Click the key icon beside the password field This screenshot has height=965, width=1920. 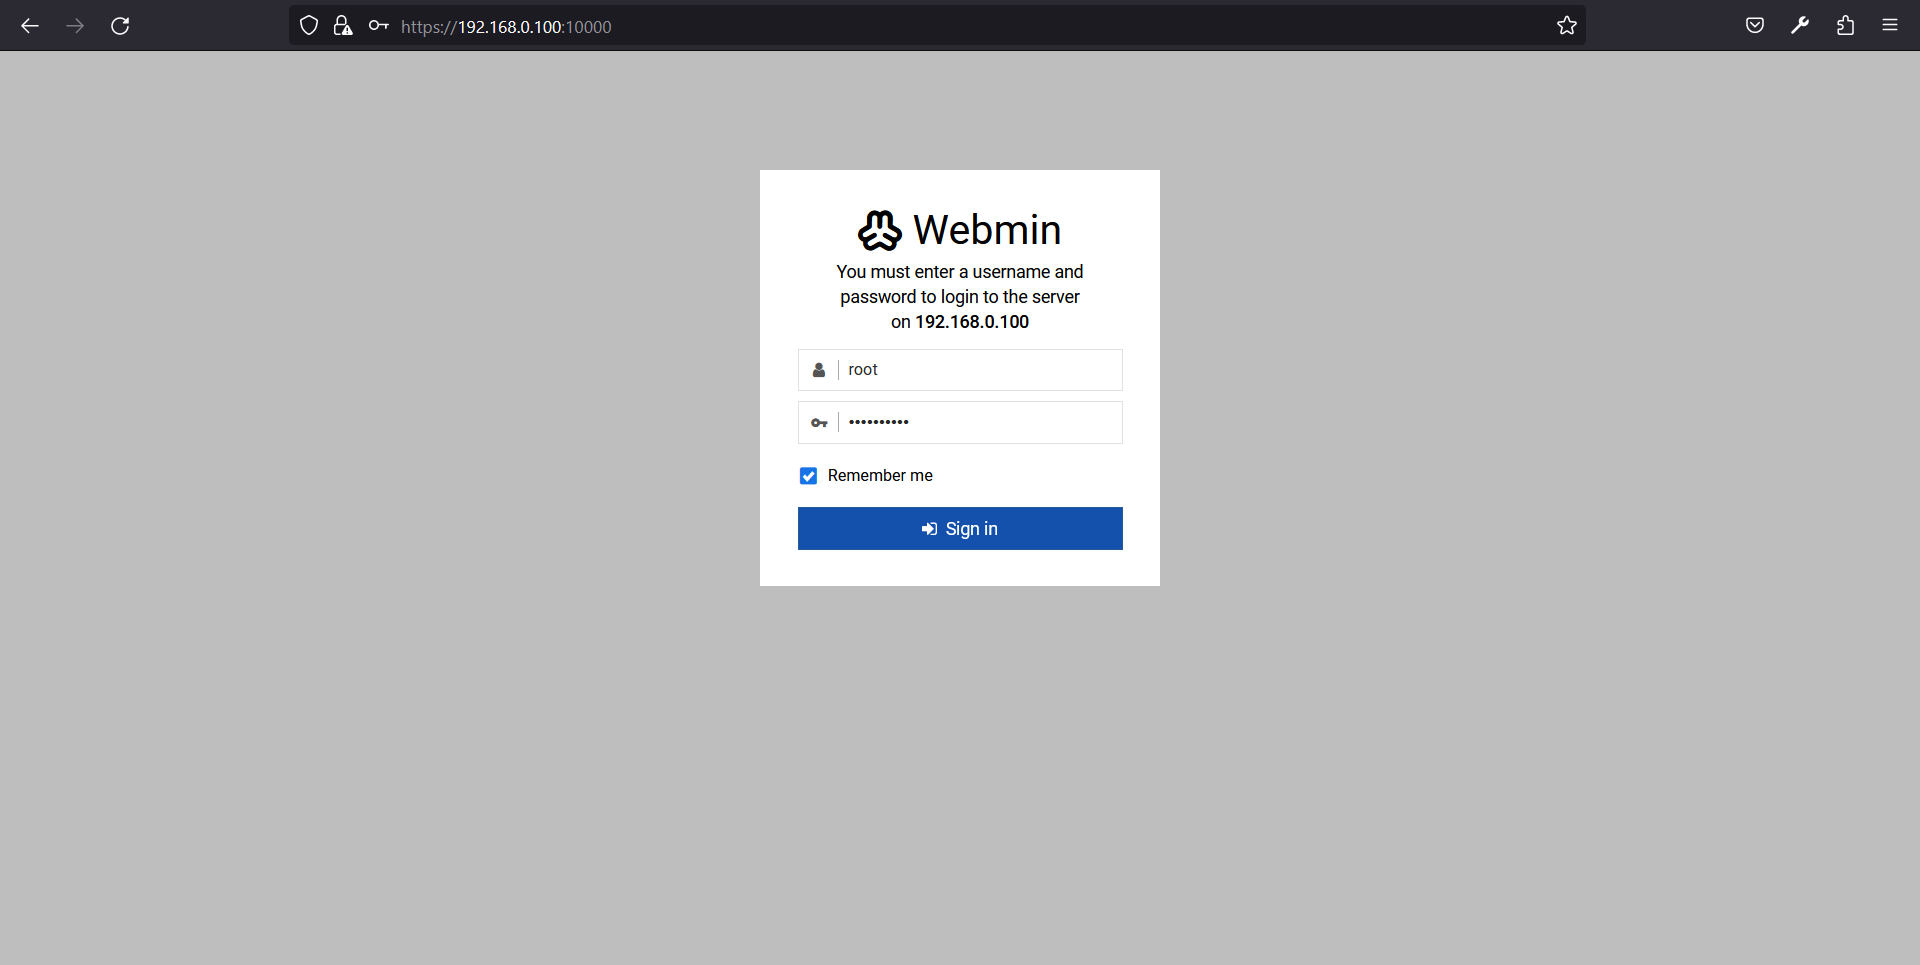coord(819,423)
